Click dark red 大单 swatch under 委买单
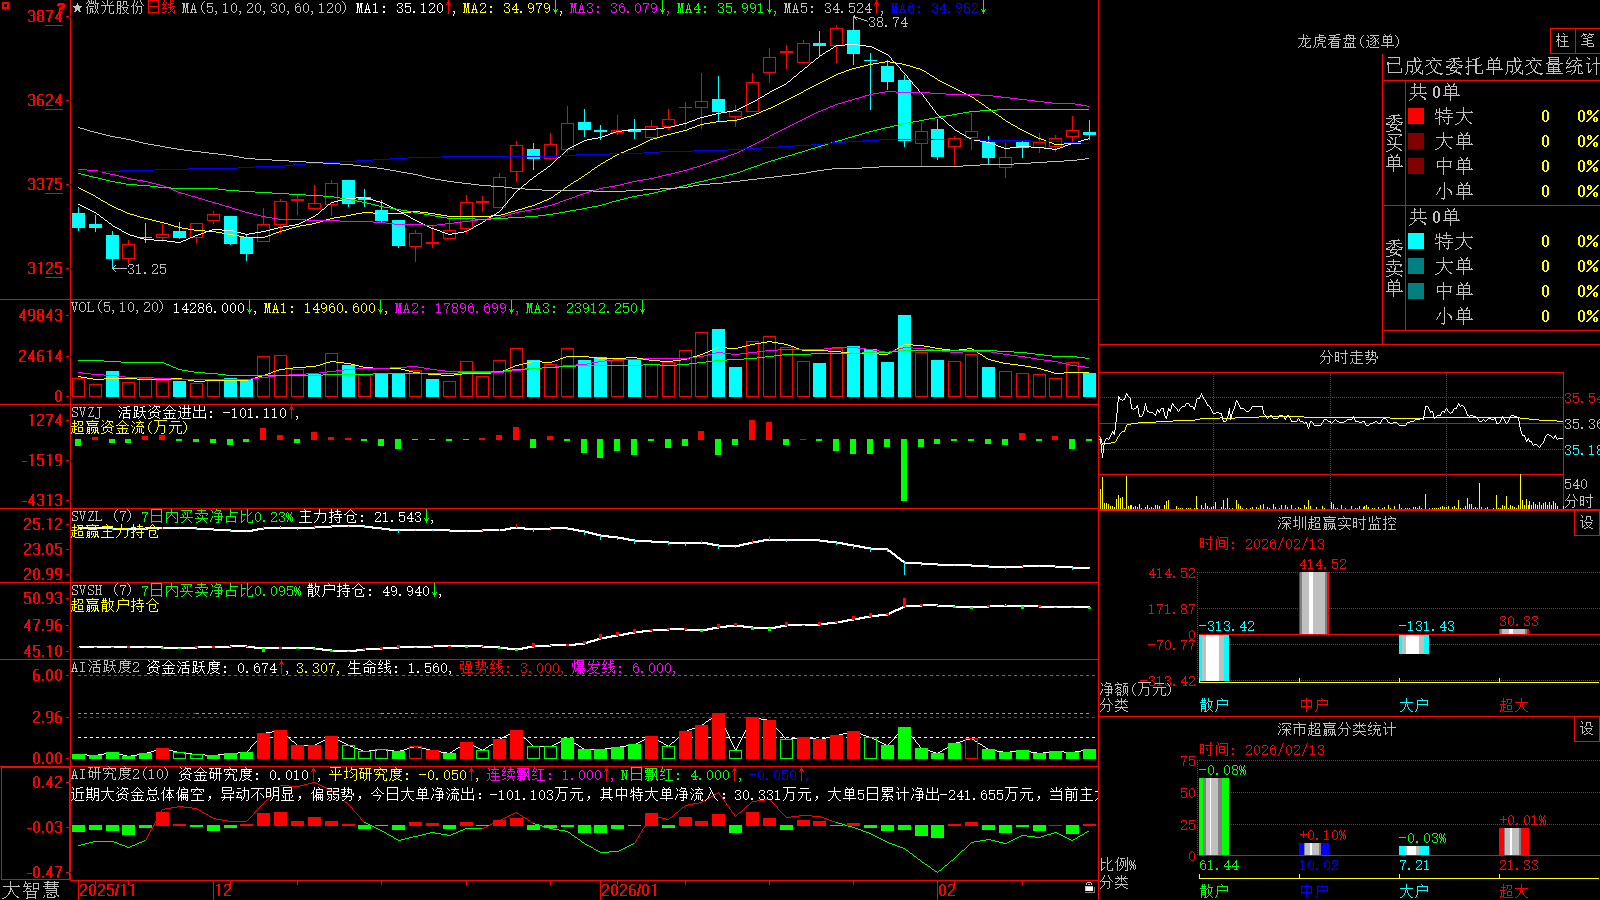Viewport: 1600px width, 900px height. coord(1416,141)
